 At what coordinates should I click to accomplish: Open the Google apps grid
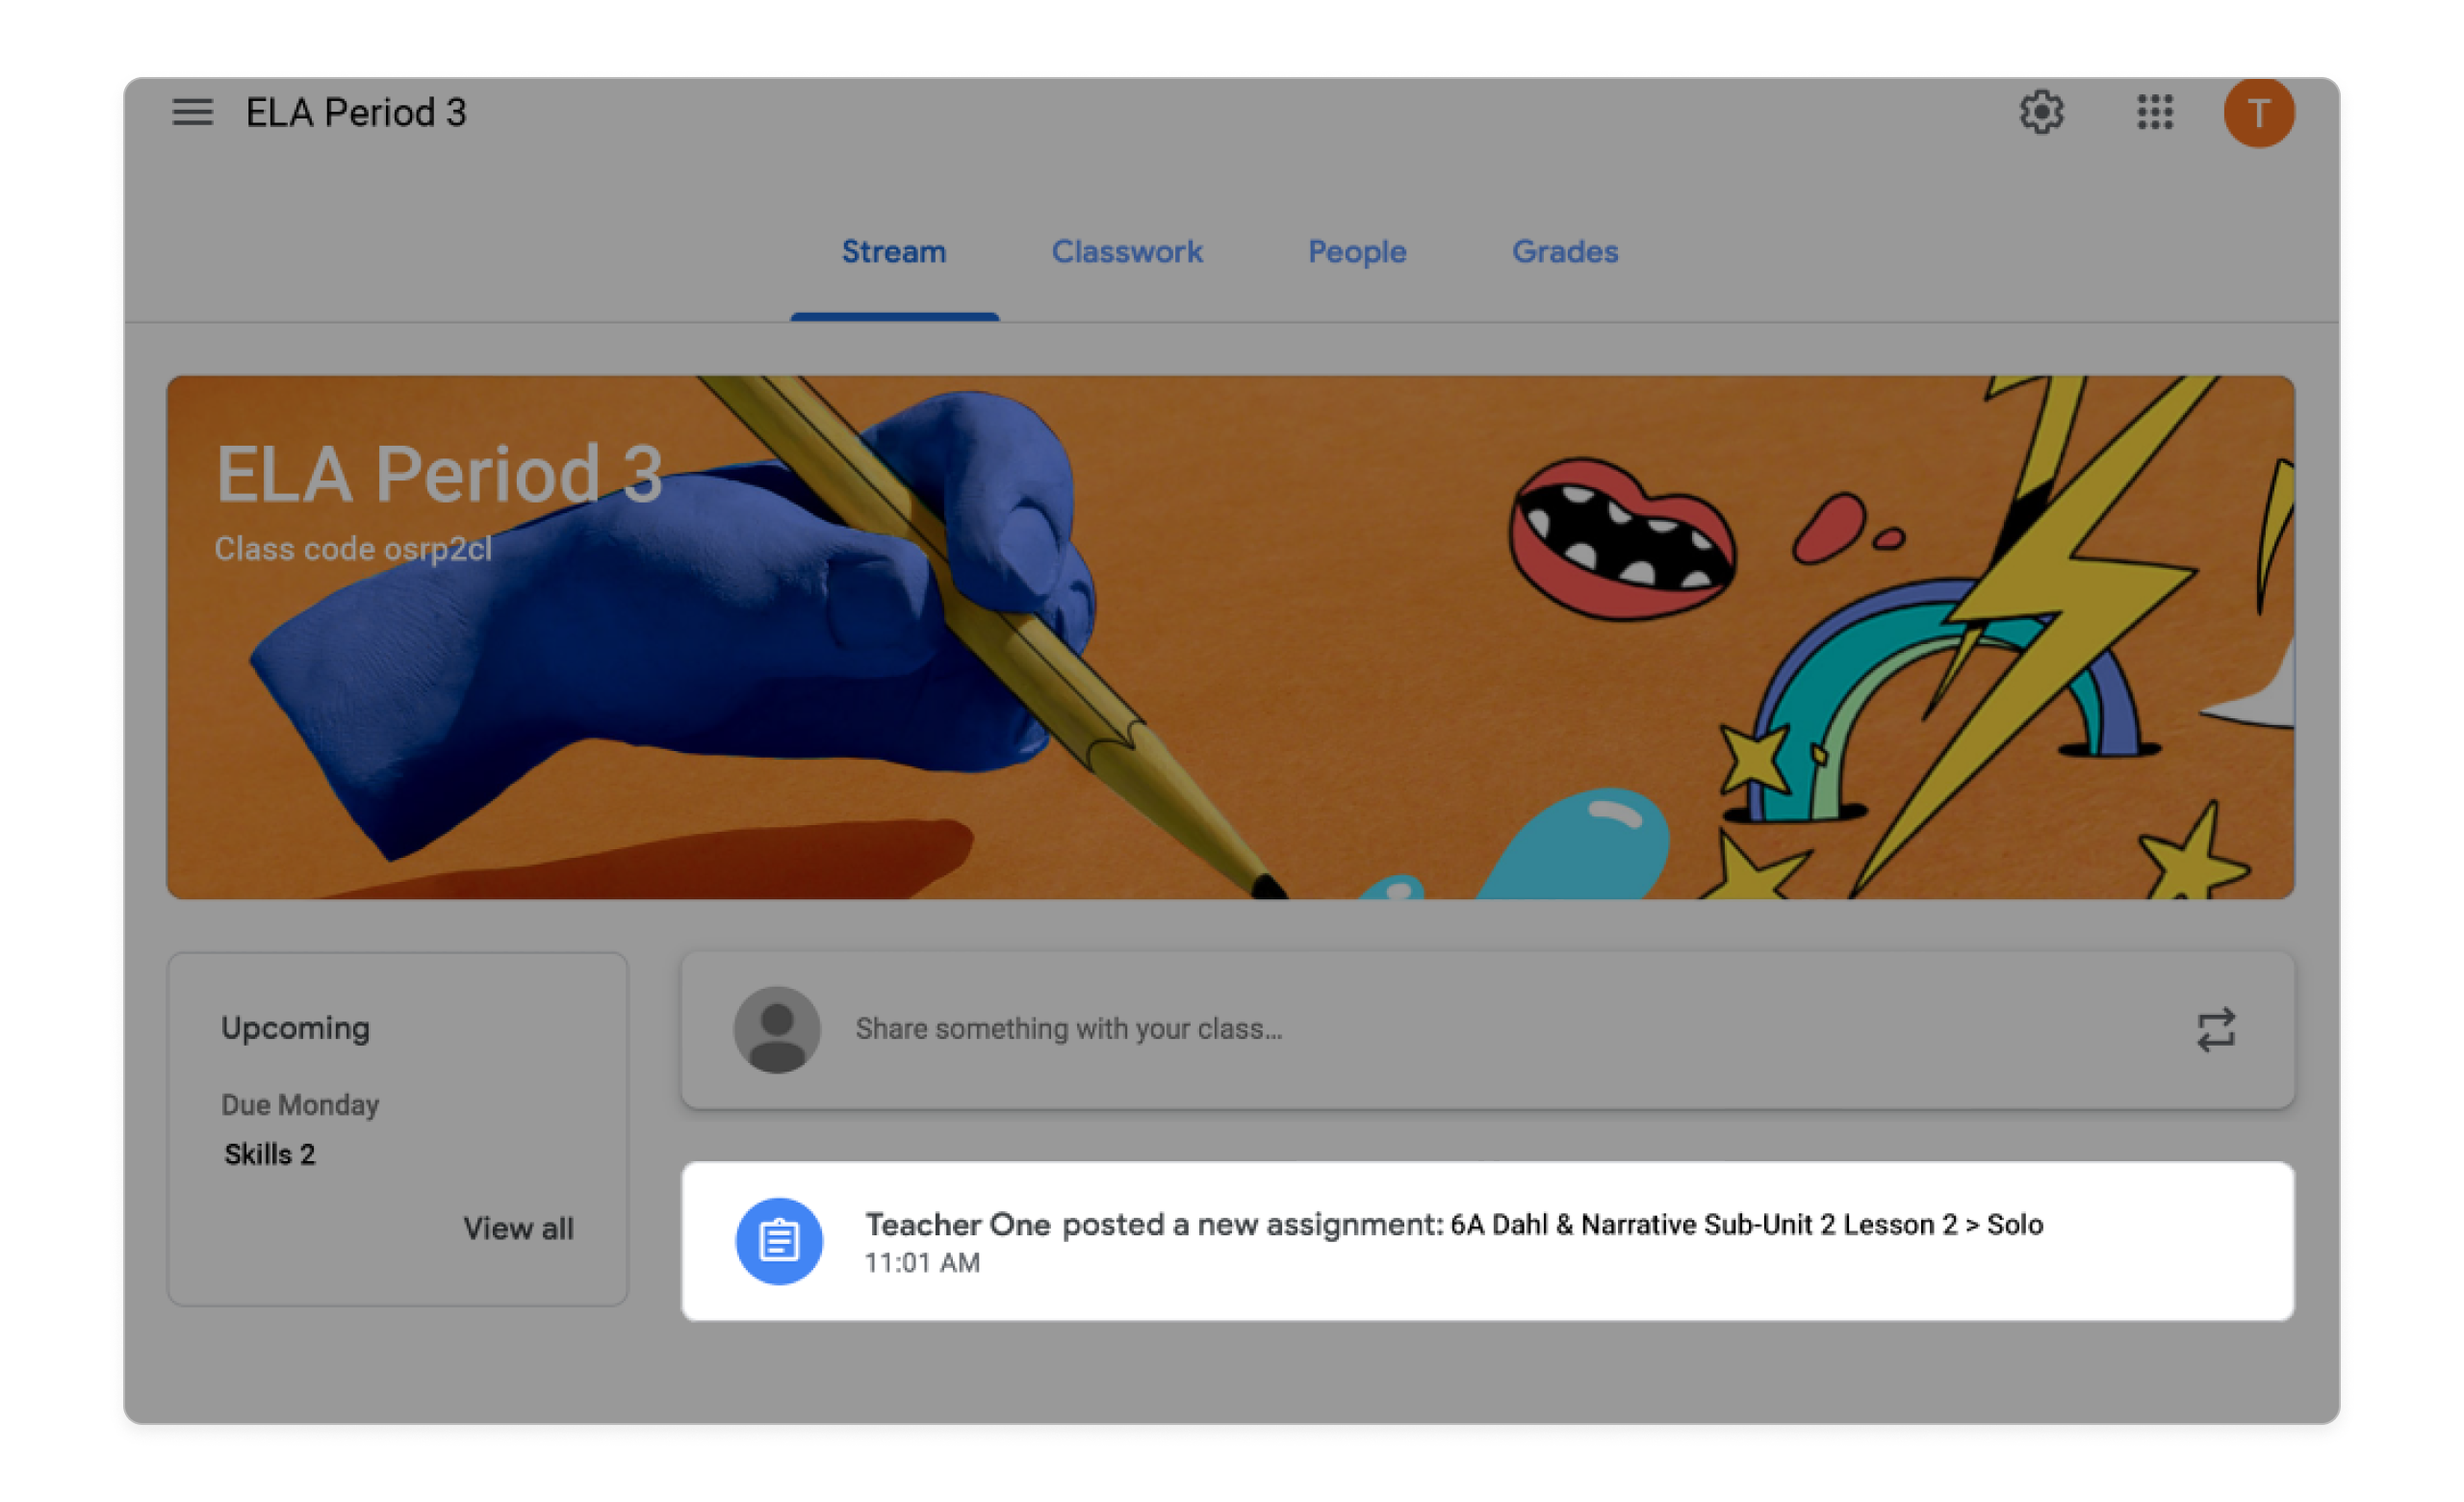[2155, 112]
